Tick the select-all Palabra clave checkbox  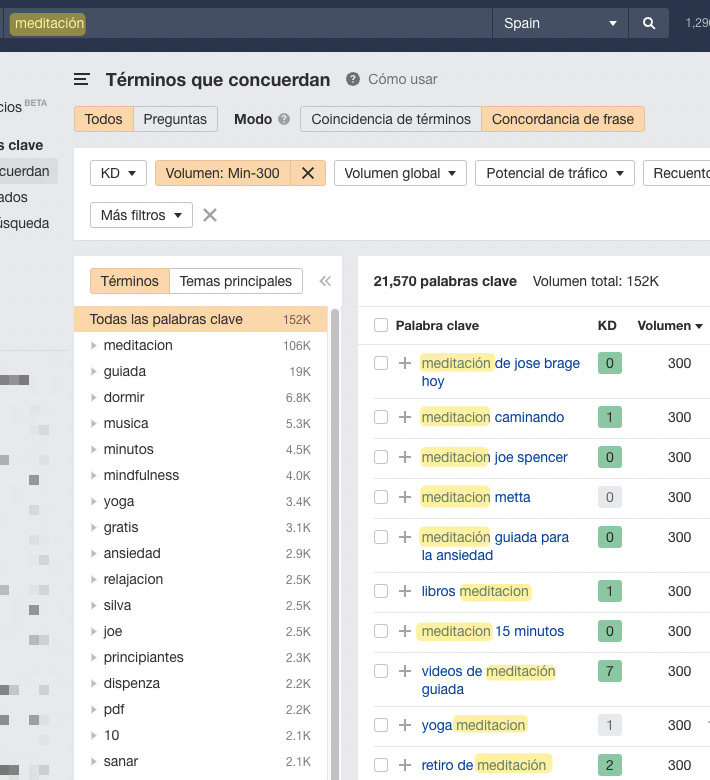[x=381, y=325]
